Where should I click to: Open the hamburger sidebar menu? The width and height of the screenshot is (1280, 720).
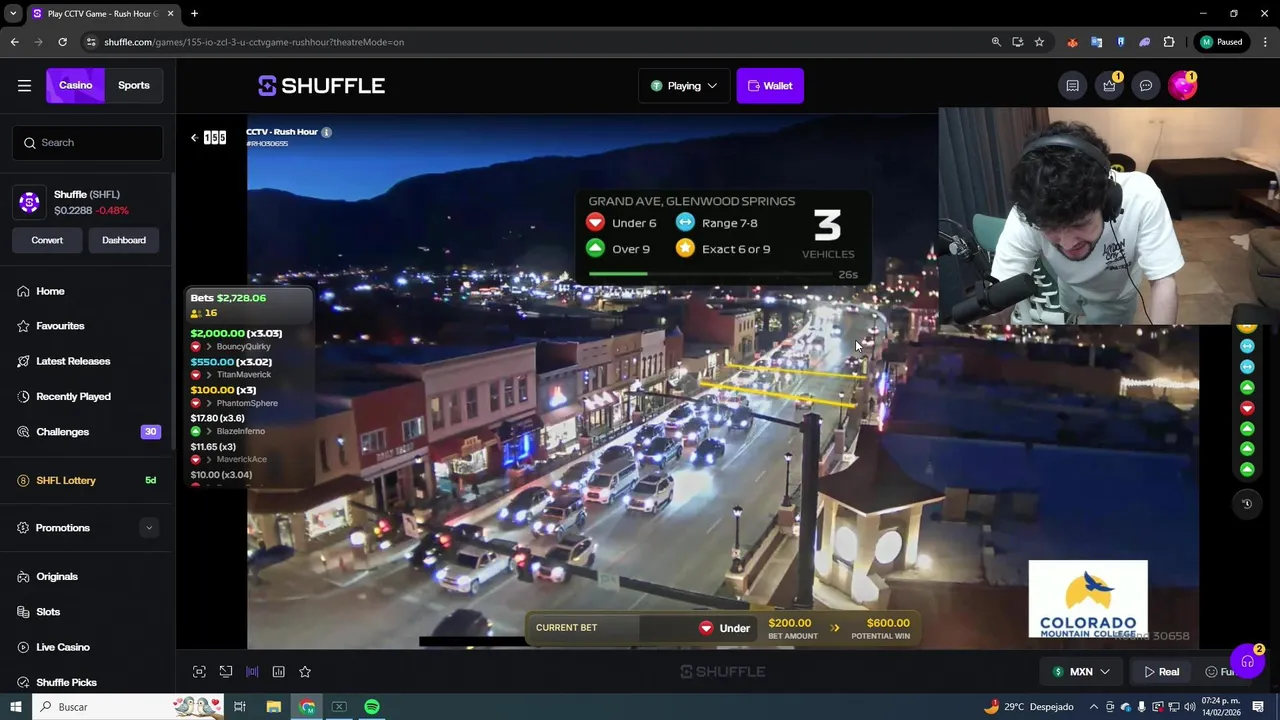(24, 85)
